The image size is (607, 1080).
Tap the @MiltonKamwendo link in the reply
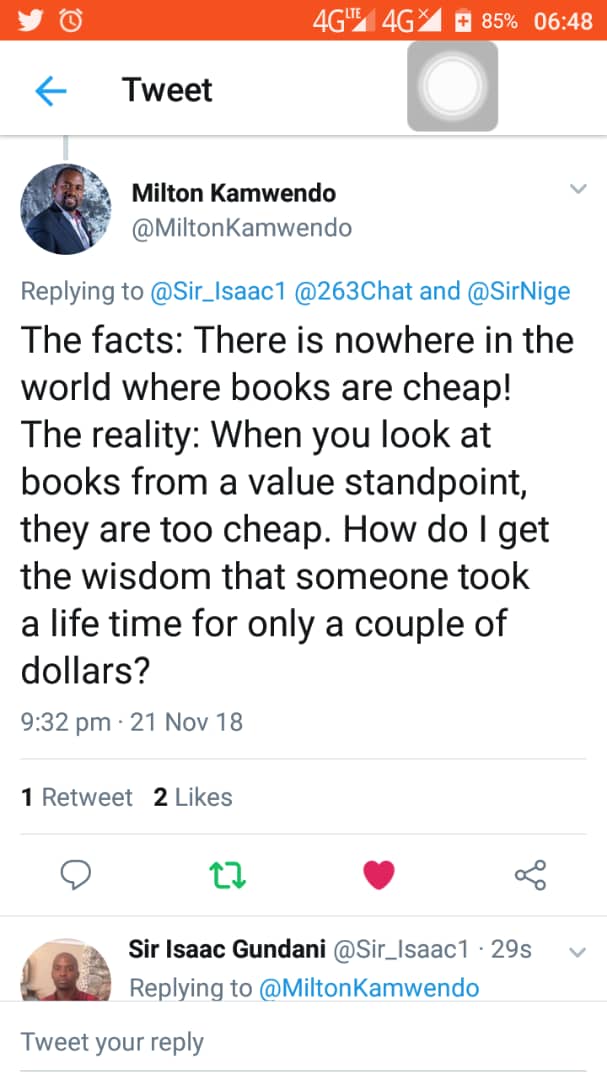pyautogui.click(x=369, y=988)
